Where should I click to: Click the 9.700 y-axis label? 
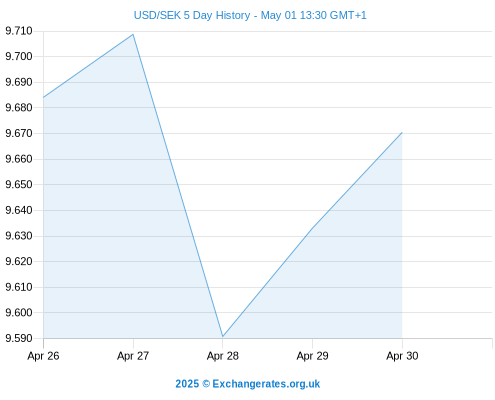[x=19, y=56]
